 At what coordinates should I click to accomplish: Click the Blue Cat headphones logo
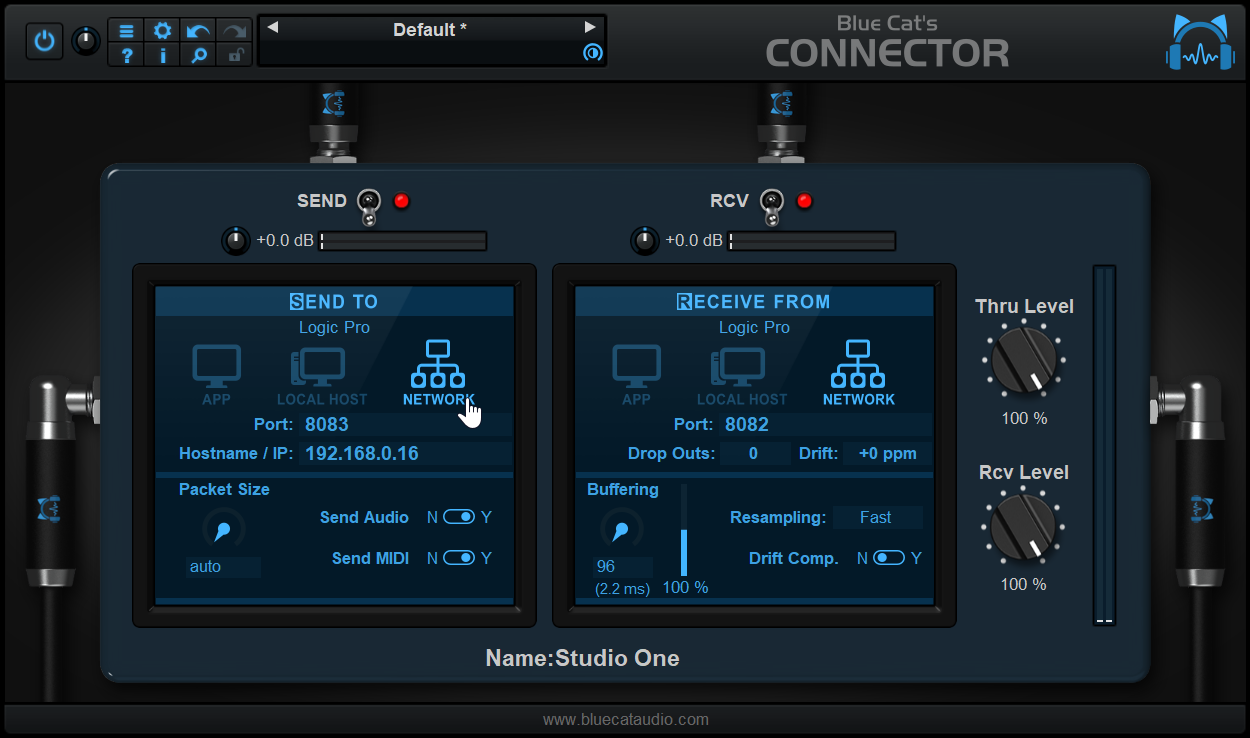[1200, 42]
